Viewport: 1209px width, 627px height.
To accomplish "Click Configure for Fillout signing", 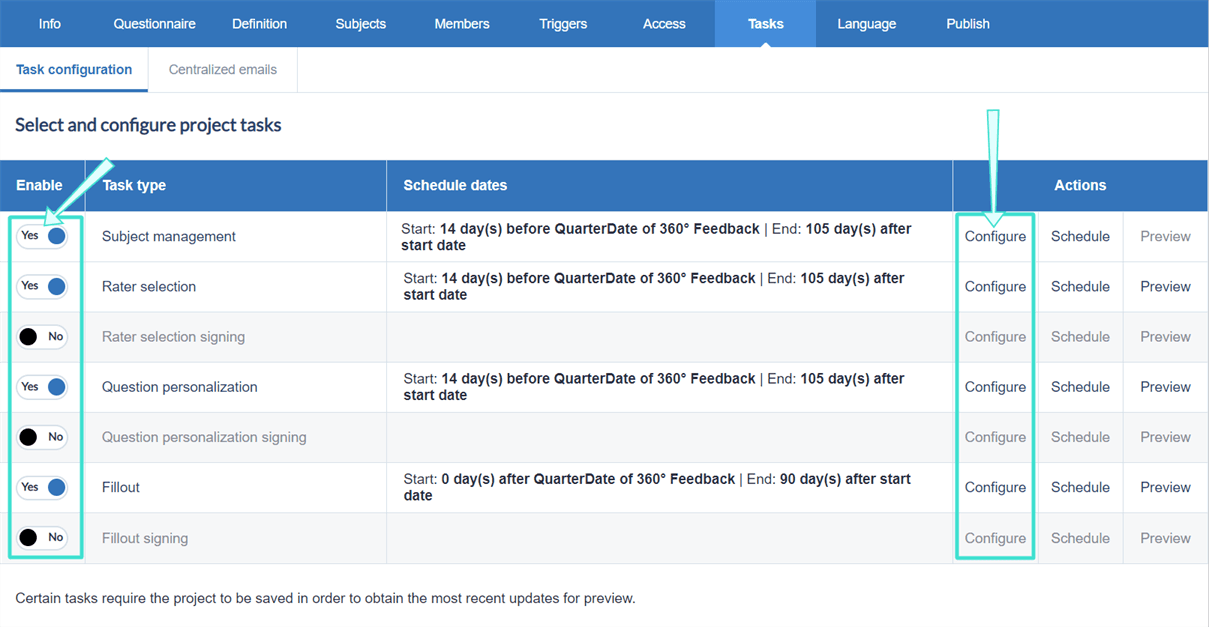I will coord(995,538).
